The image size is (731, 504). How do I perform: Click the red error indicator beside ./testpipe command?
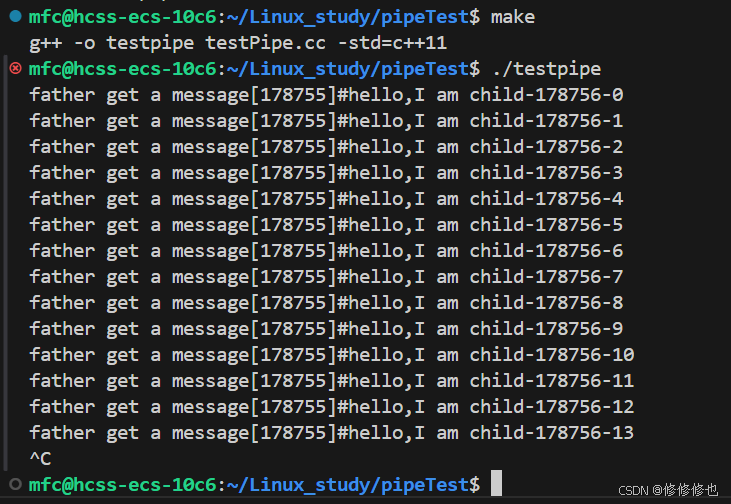click(x=15, y=69)
